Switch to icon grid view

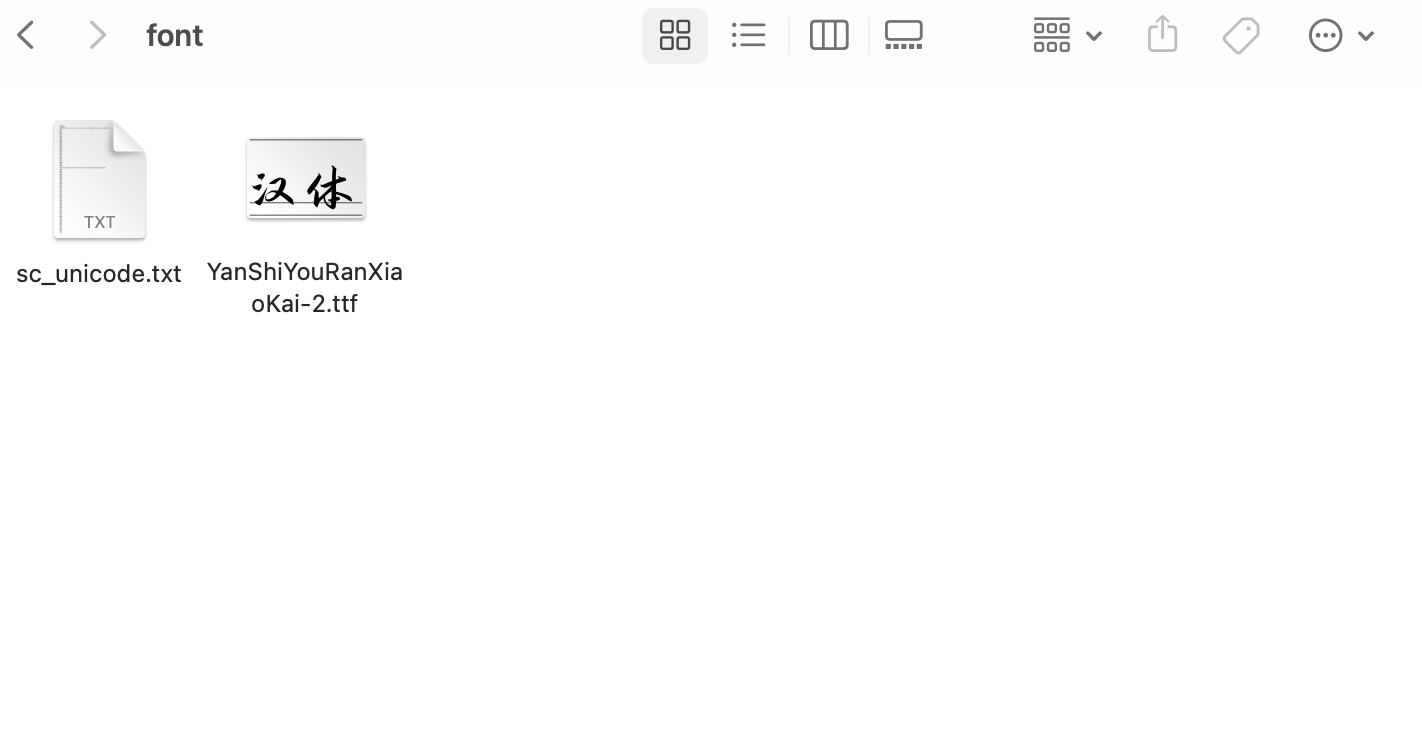675,36
